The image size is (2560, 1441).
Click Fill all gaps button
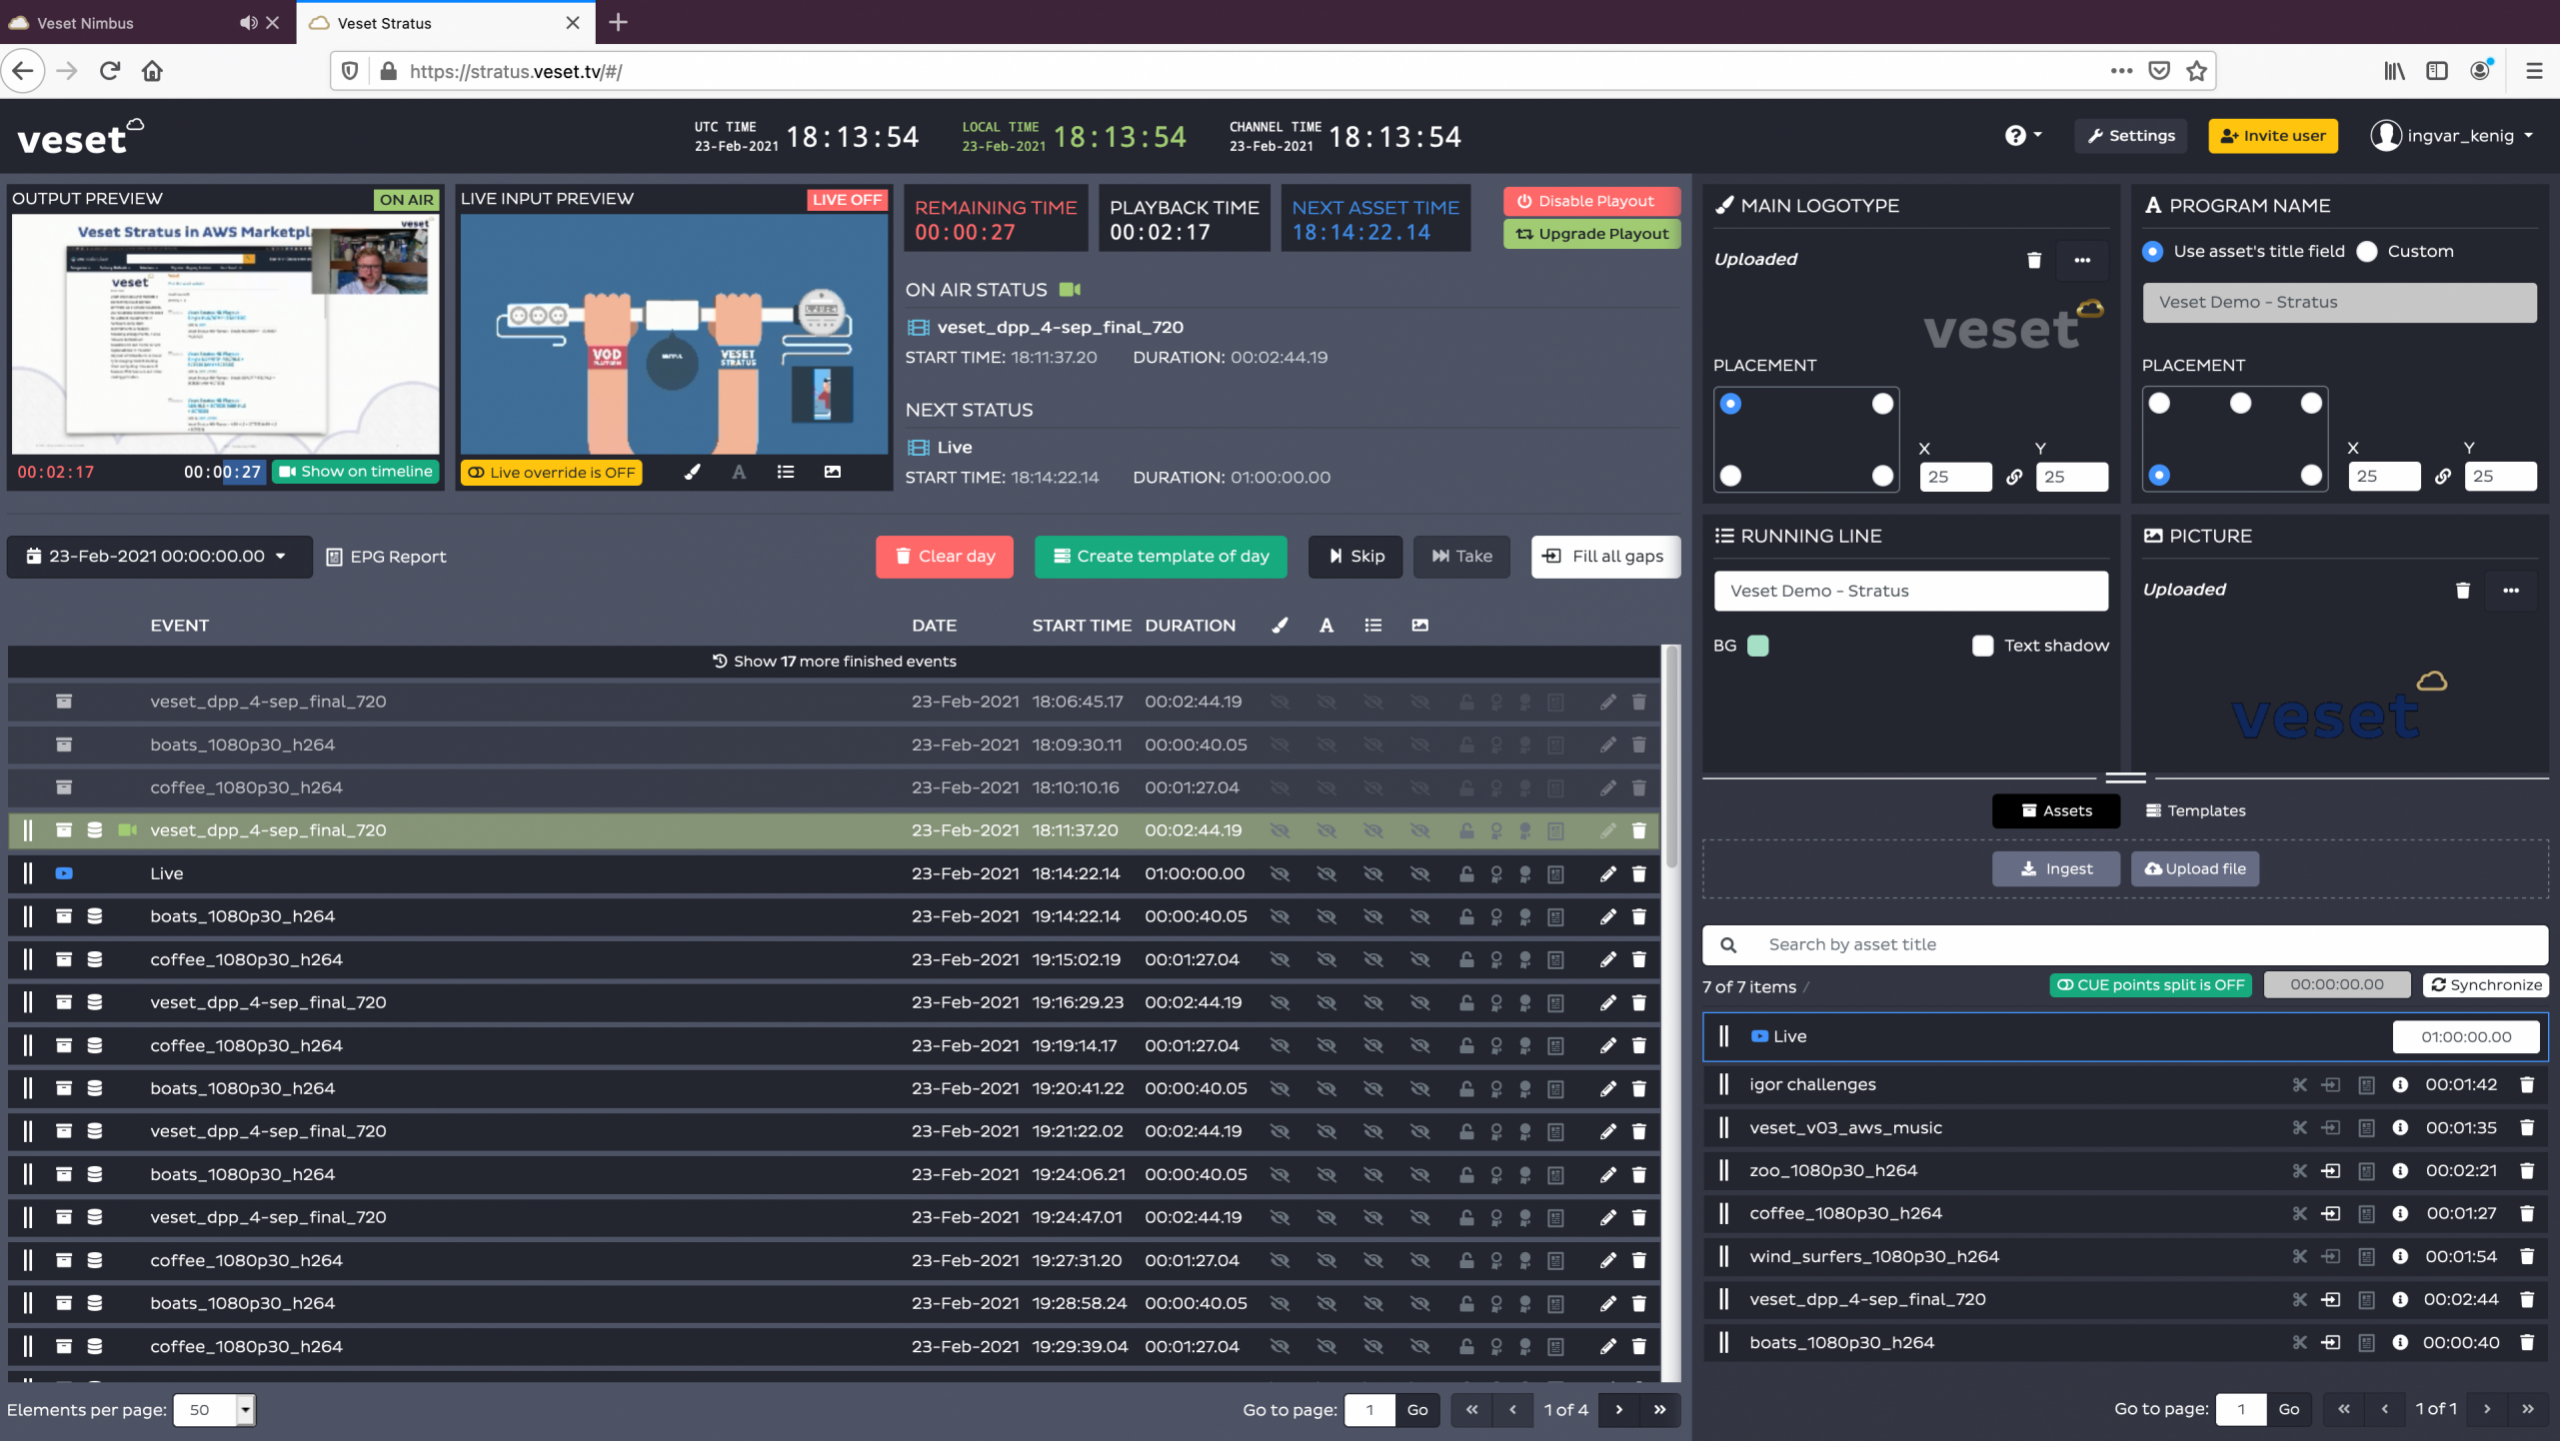pos(1606,557)
